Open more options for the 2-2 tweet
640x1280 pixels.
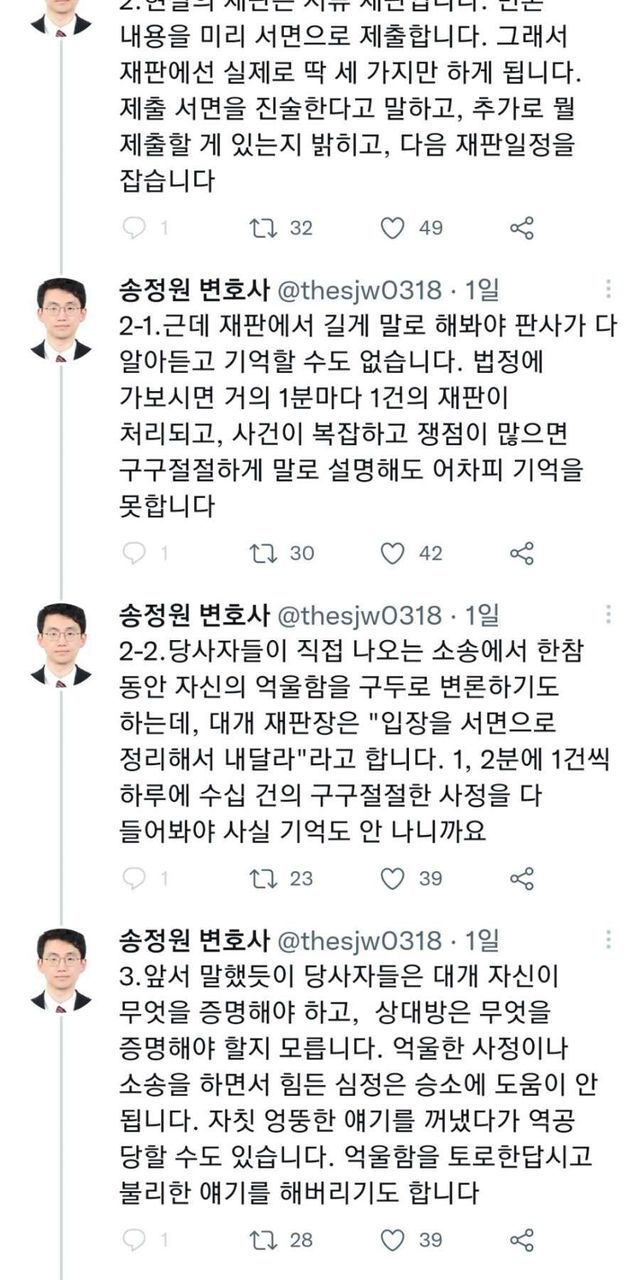pyautogui.click(x=609, y=615)
